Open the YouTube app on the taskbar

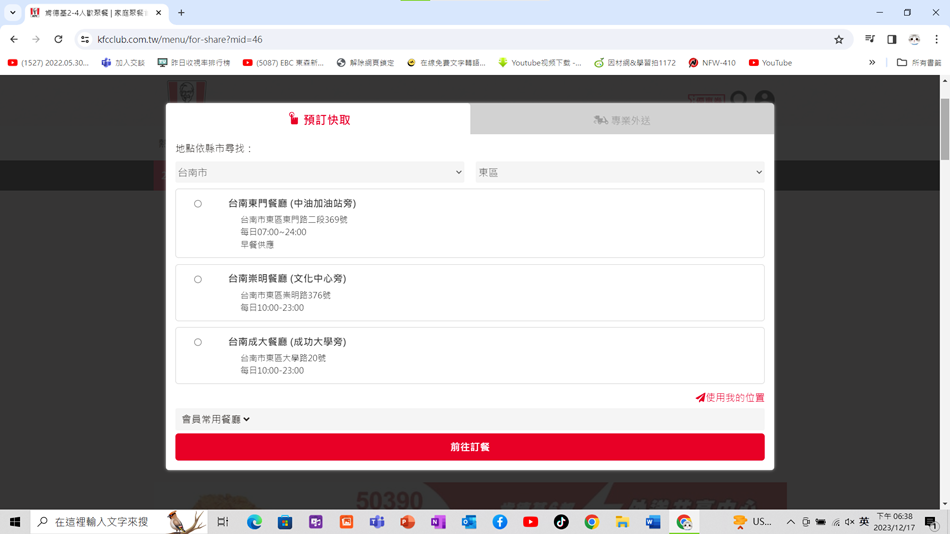click(531, 522)
